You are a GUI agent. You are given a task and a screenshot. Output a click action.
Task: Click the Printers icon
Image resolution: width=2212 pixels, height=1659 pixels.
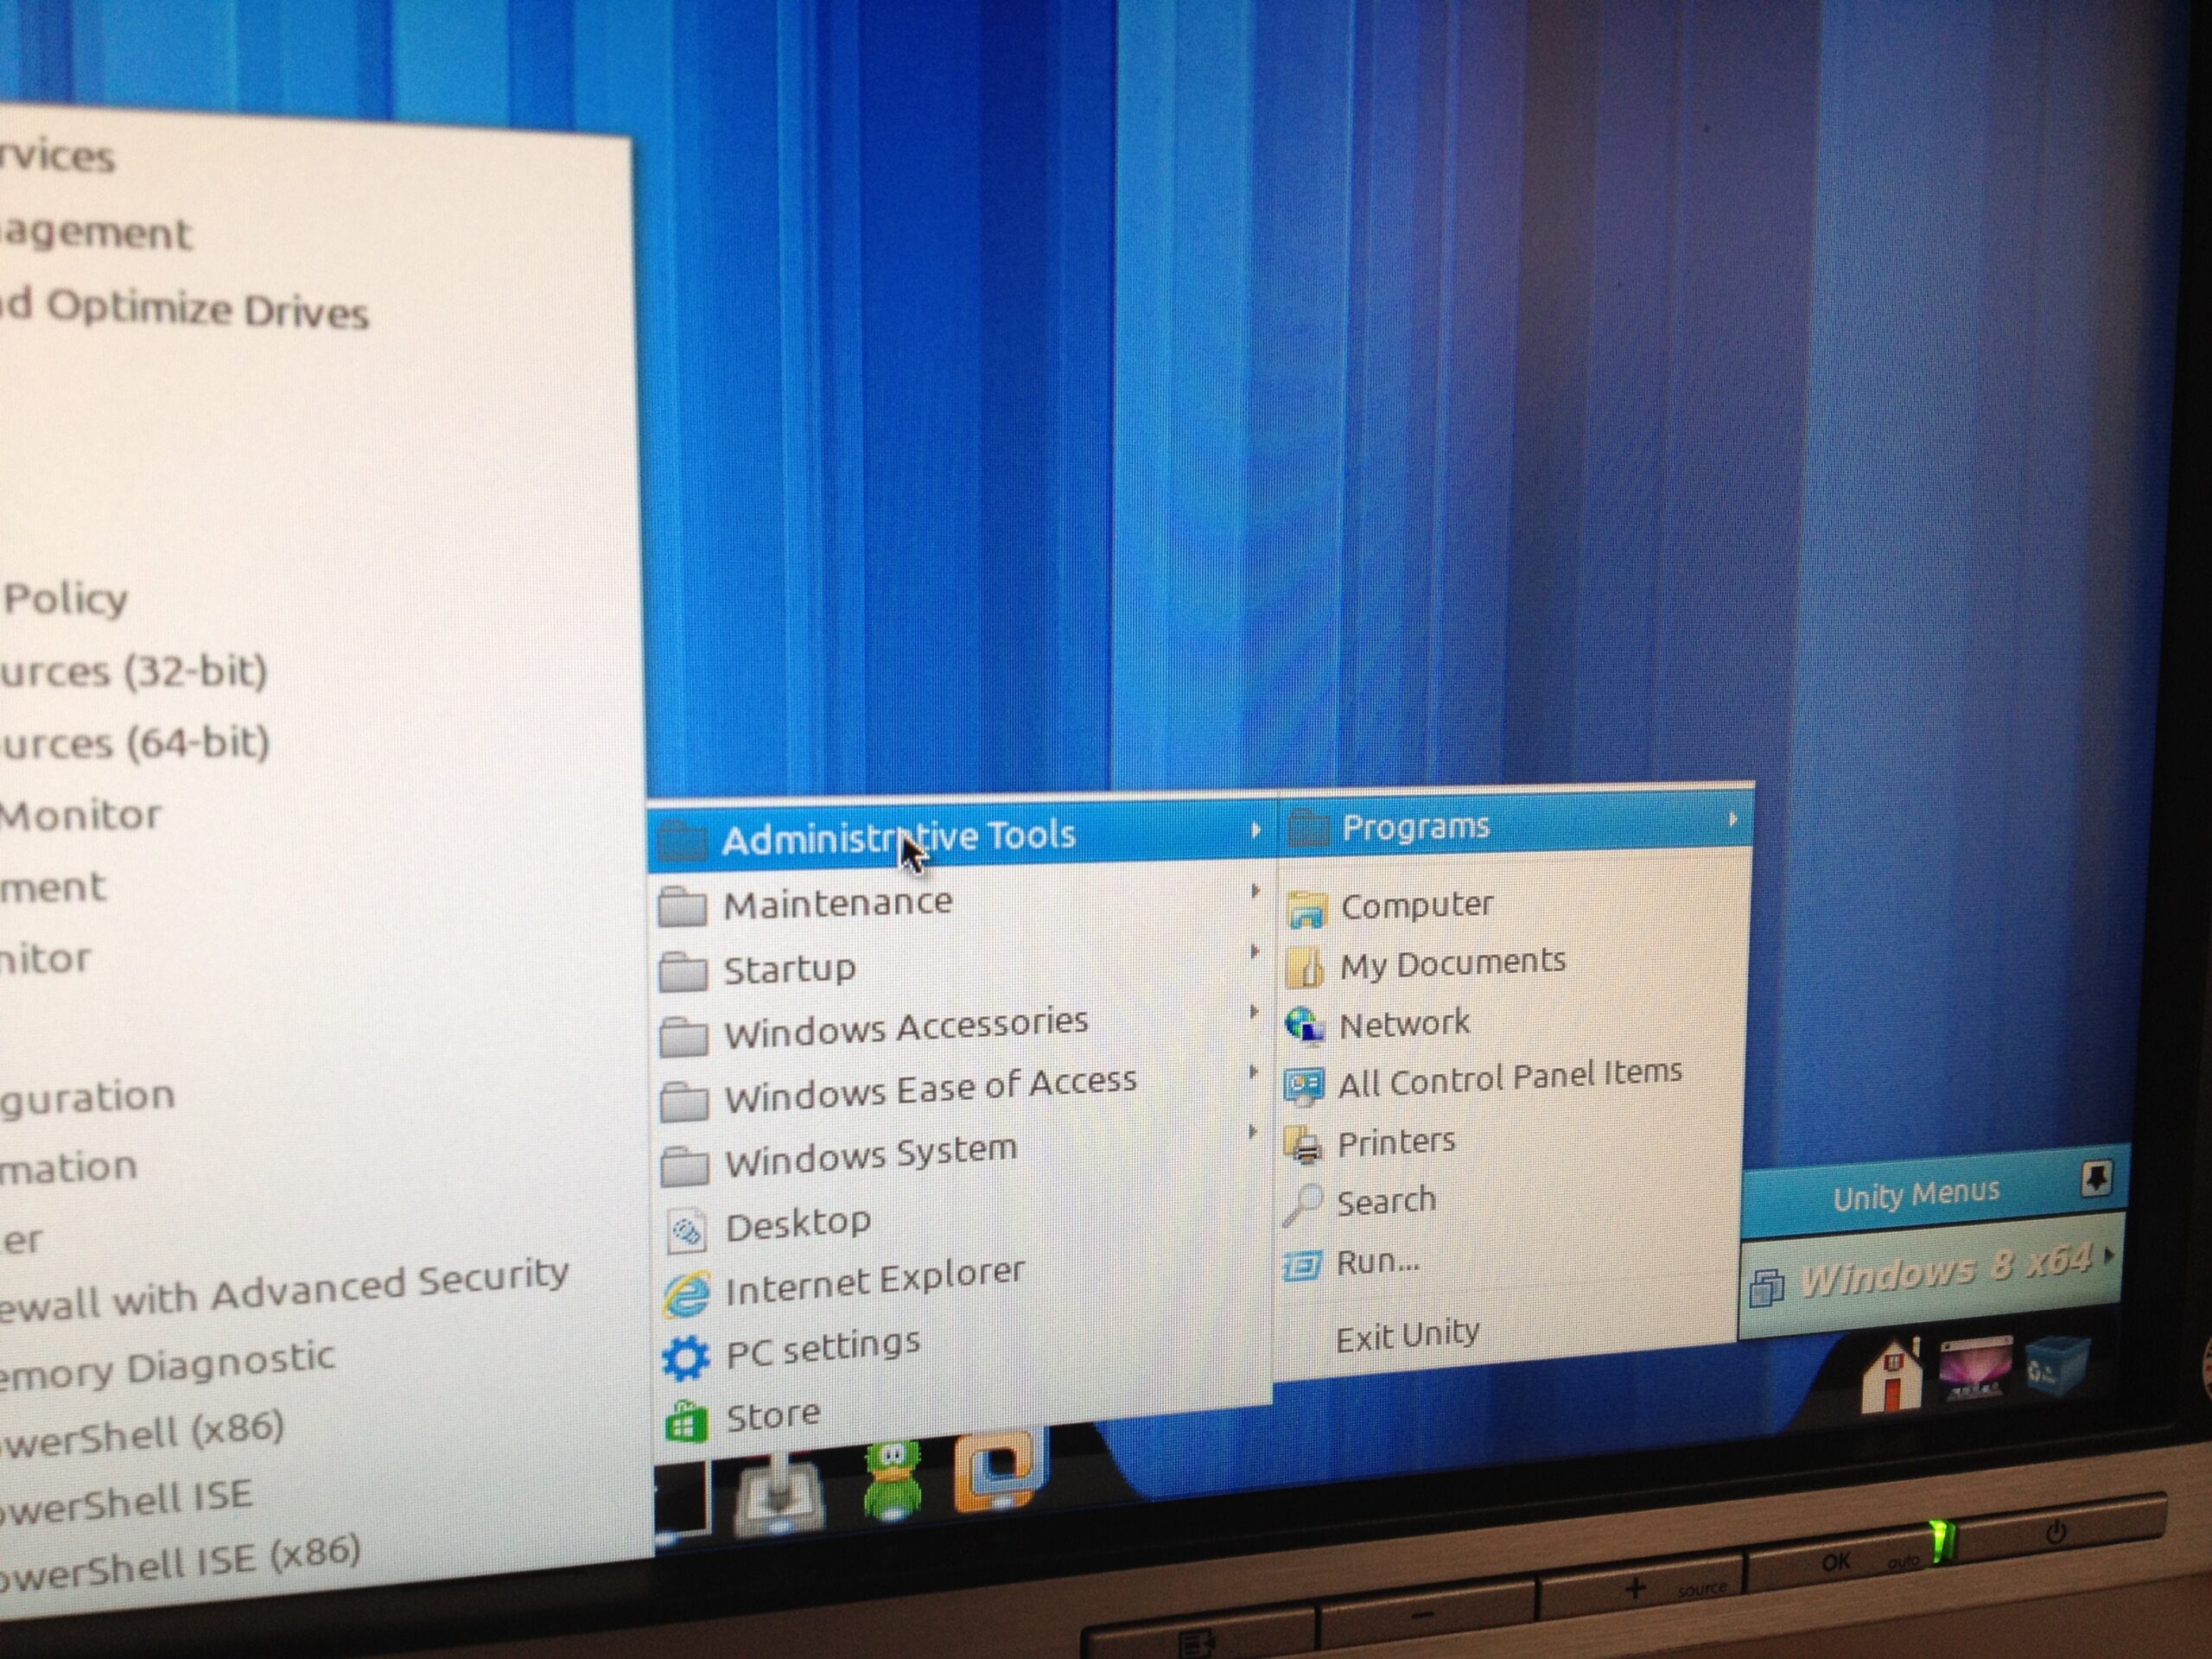point(1304,1145)
